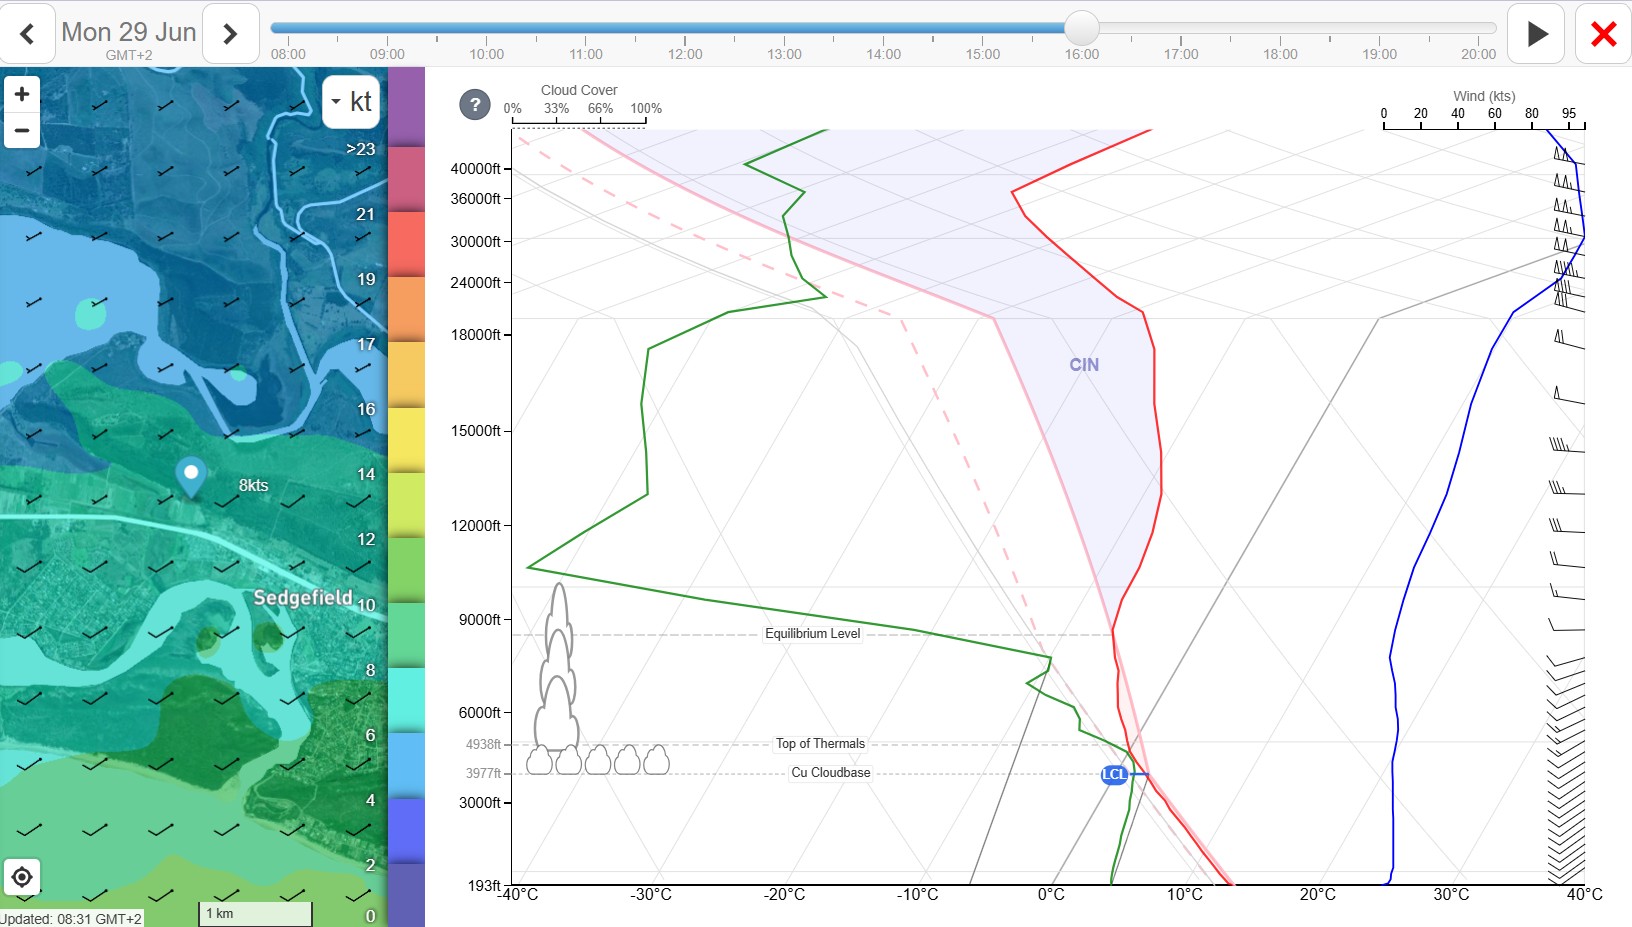Jump timeline to 12:00
The height and width of the screenshot is (927, 1632).
685,54
